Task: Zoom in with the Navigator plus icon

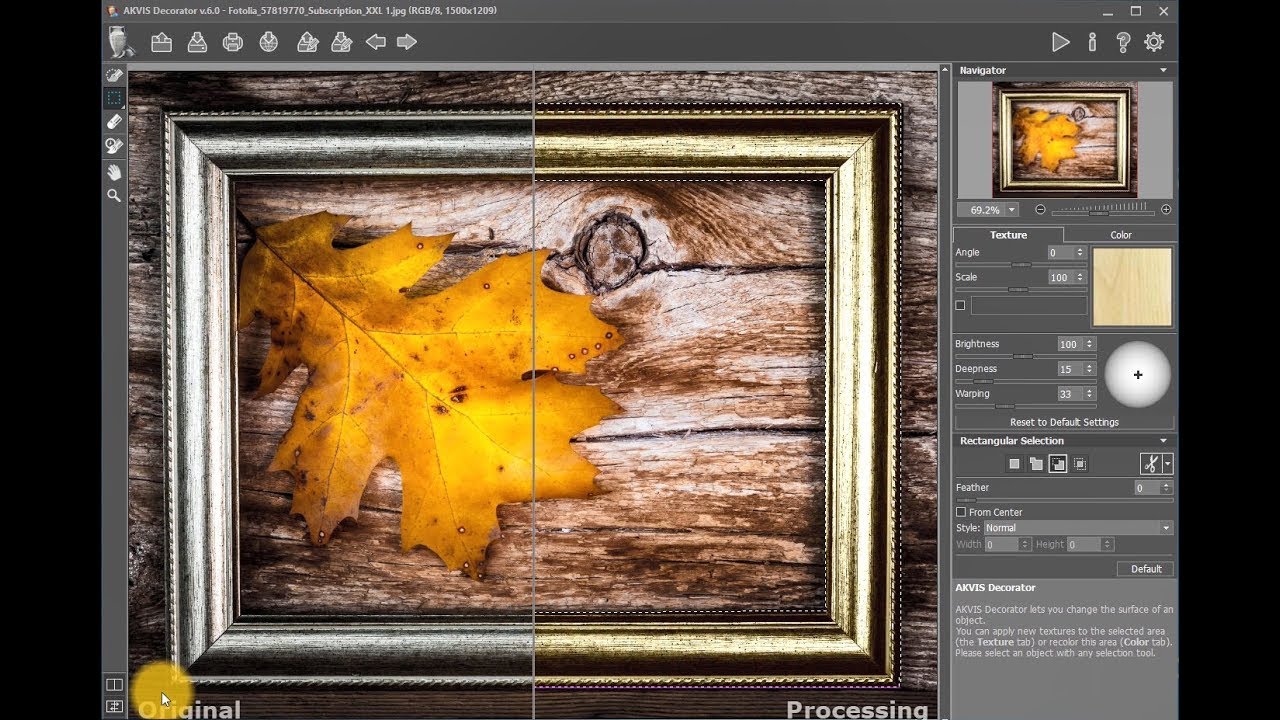Action: [x=1166, y=210]
